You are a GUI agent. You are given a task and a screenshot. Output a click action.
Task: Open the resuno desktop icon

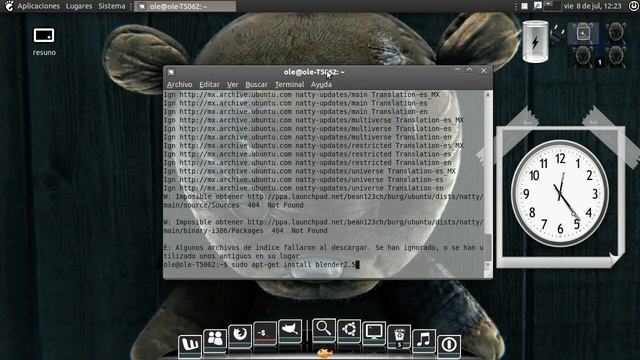click(x=44, y=41)
